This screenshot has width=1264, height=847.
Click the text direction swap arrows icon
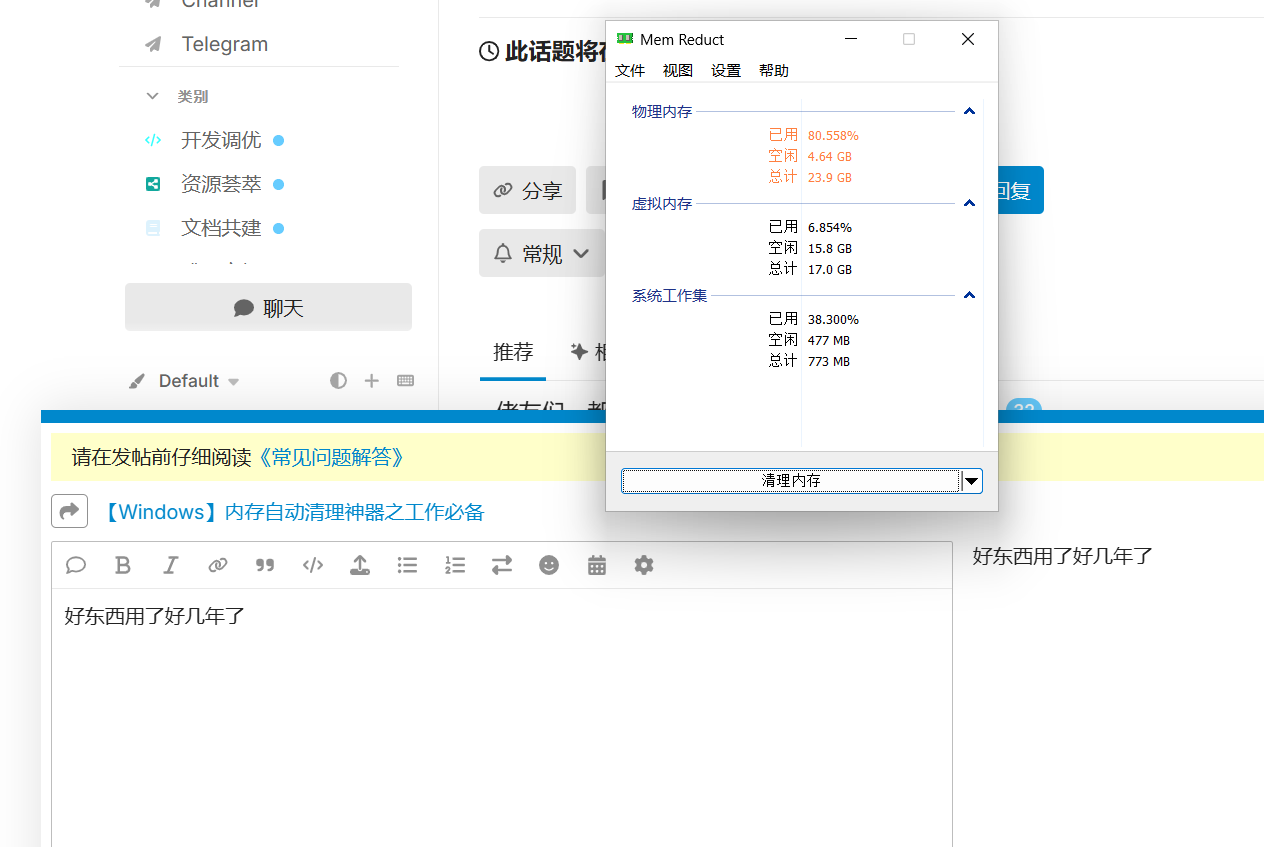[502, 565]
